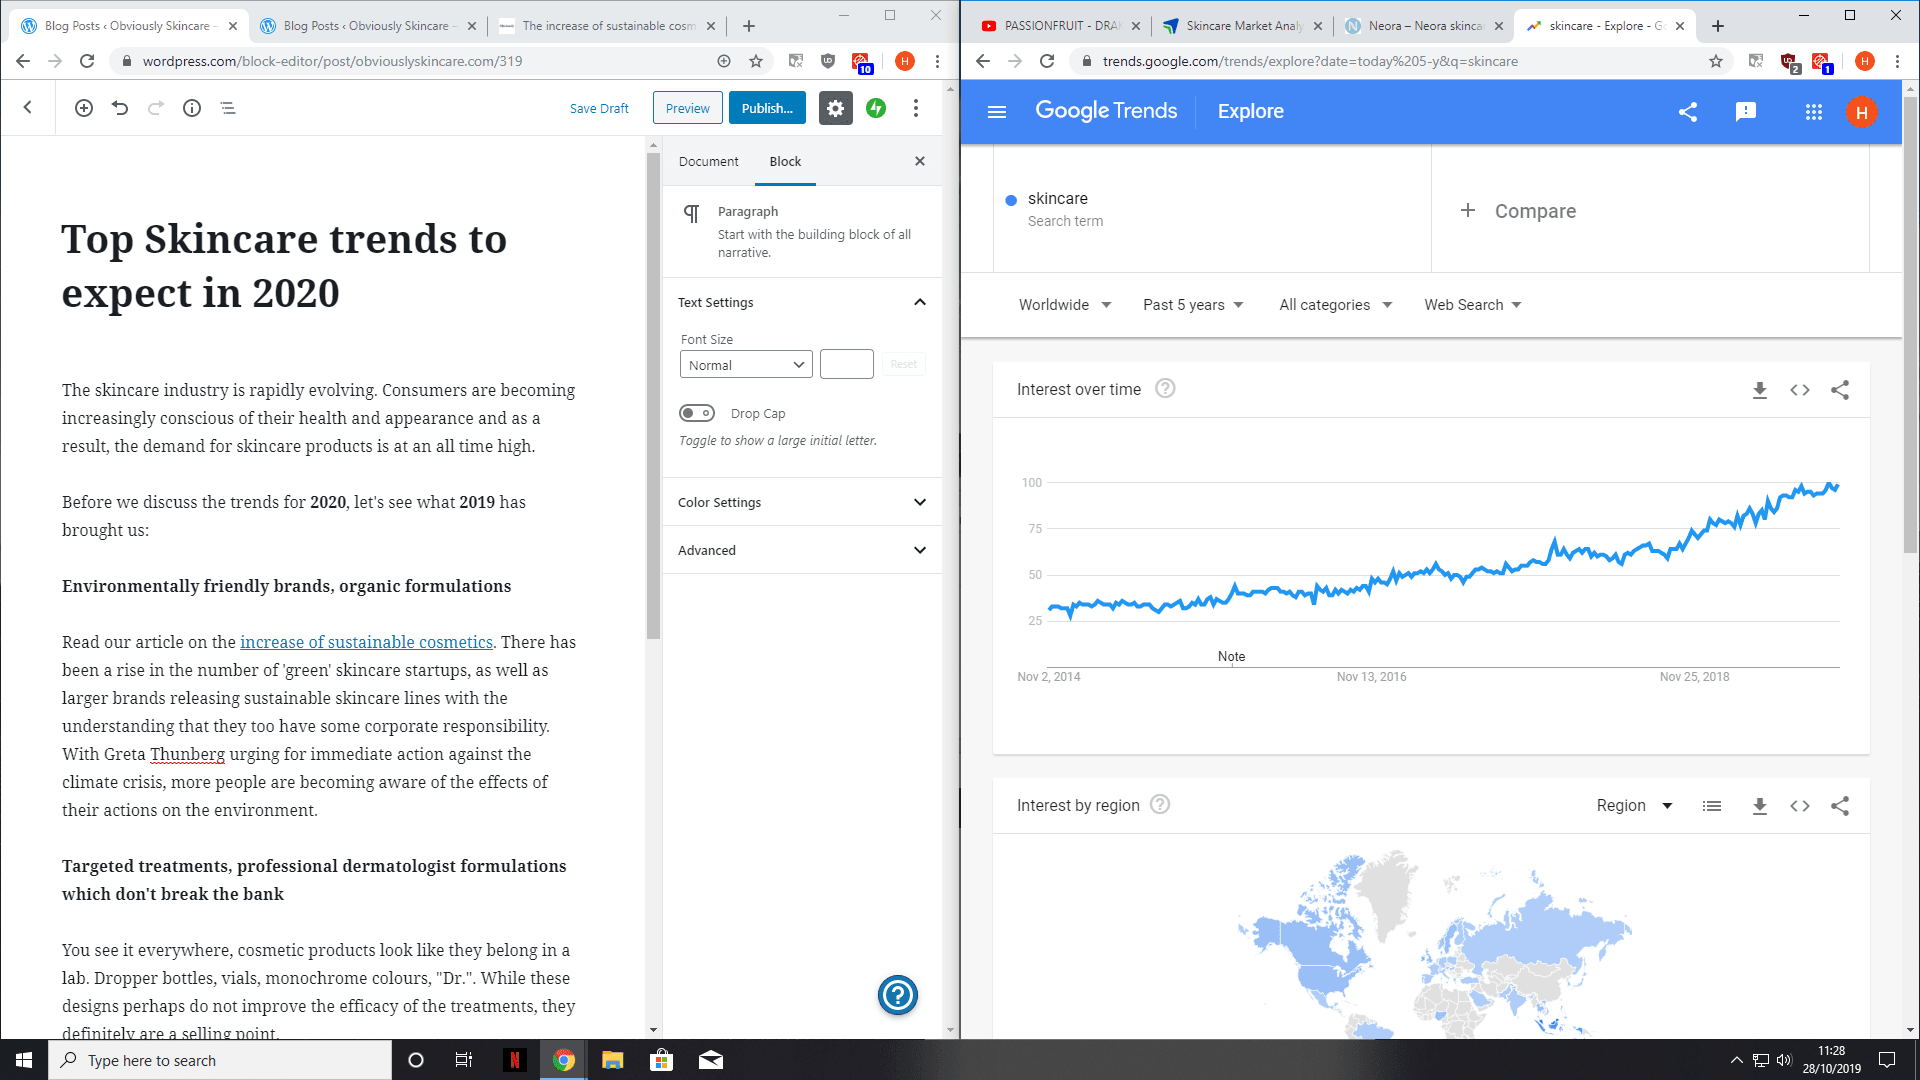
Task: Open the Google Trends hamburger menu
Action: (996, 112)
